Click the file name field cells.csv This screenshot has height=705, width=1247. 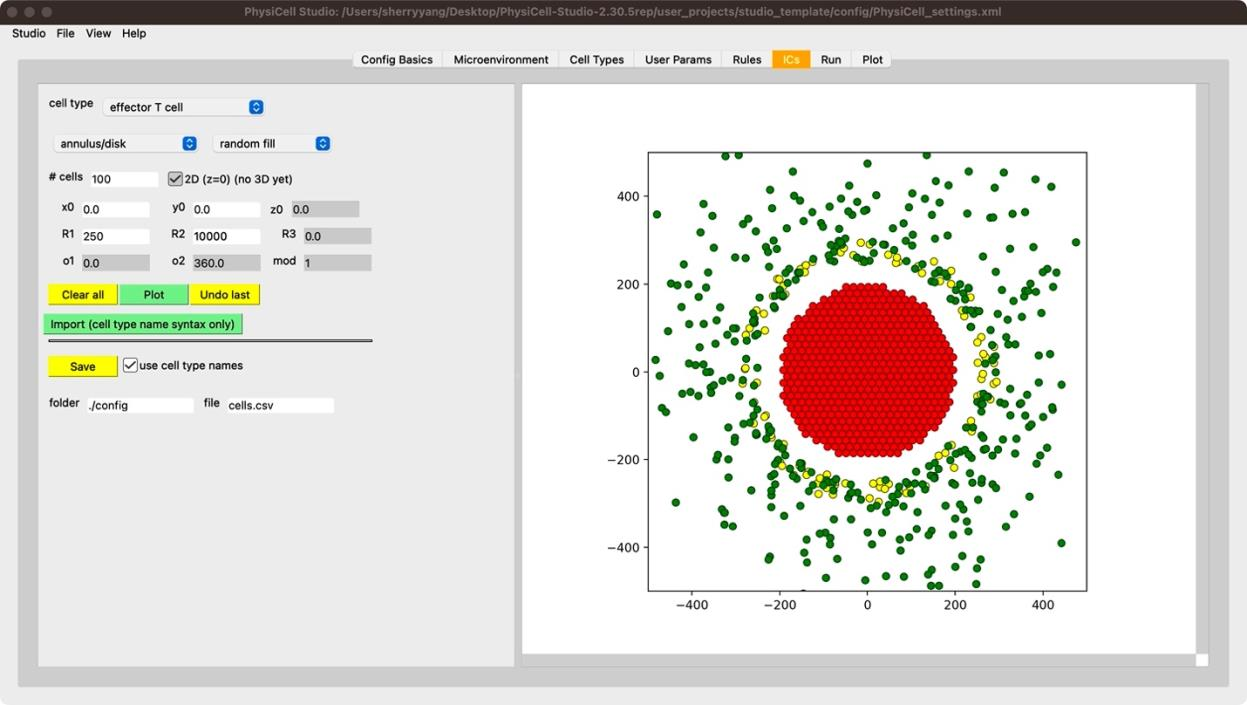279,406
